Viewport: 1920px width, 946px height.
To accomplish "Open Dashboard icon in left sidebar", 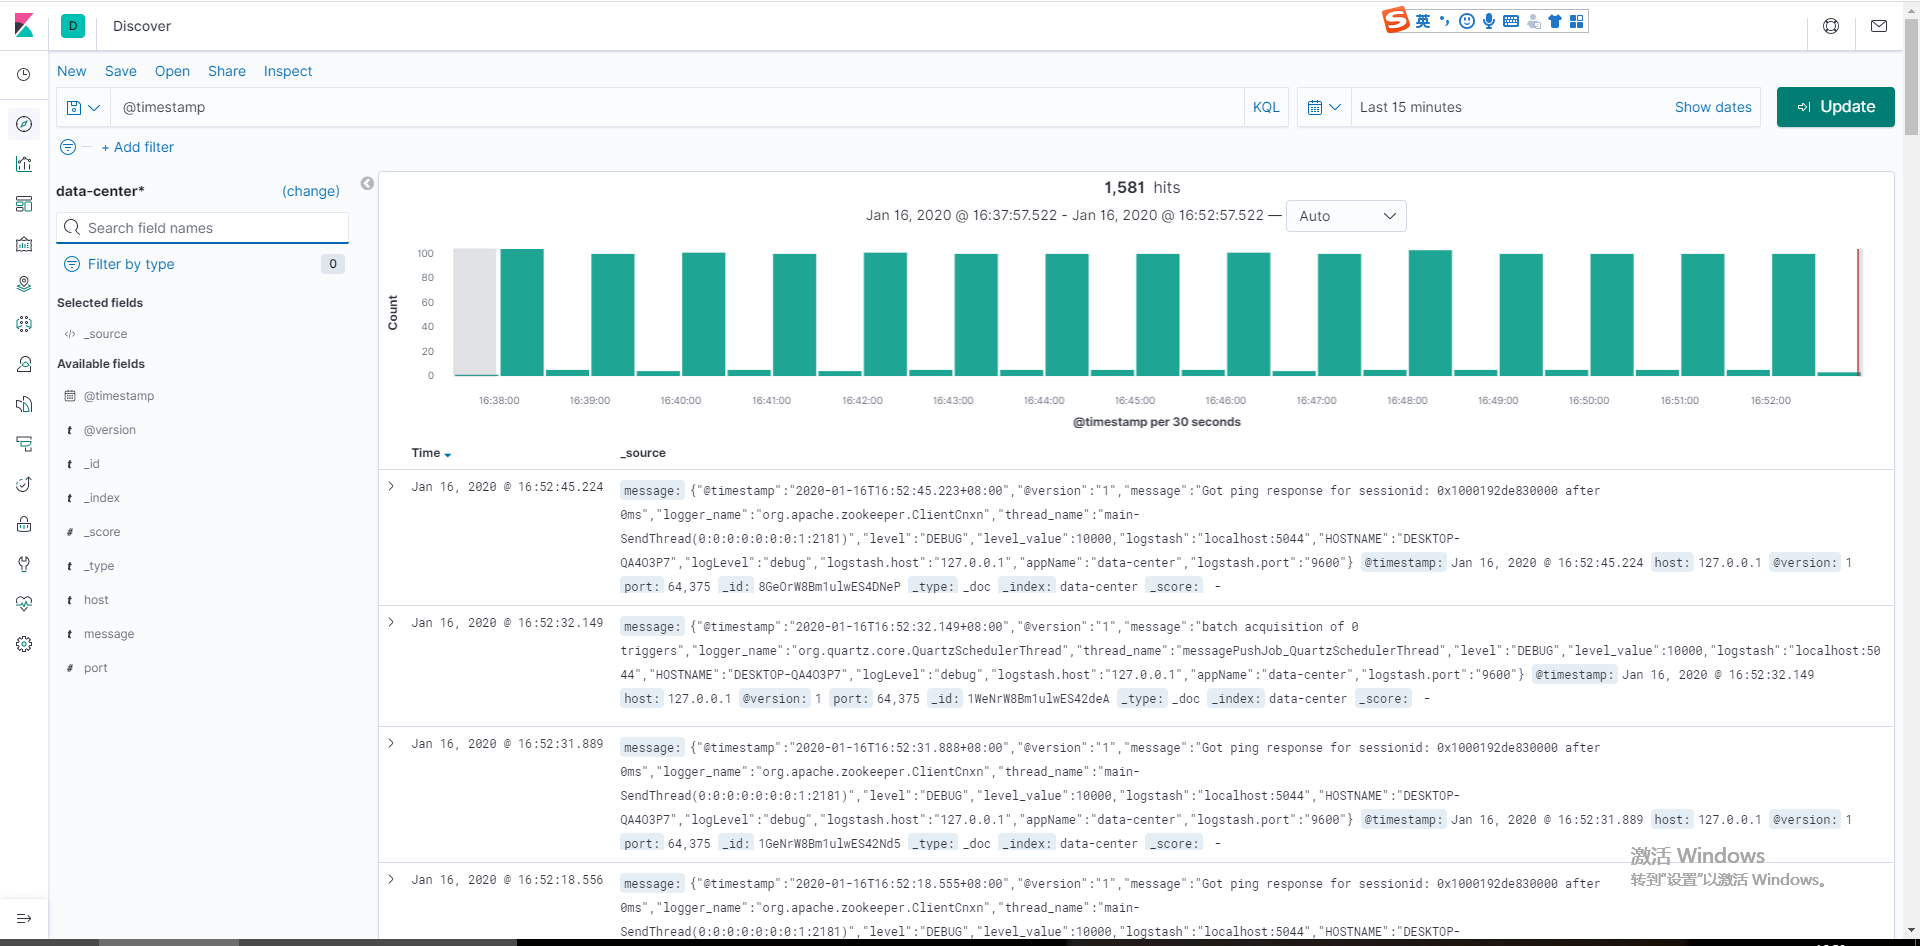I will [x=24, y=204].
